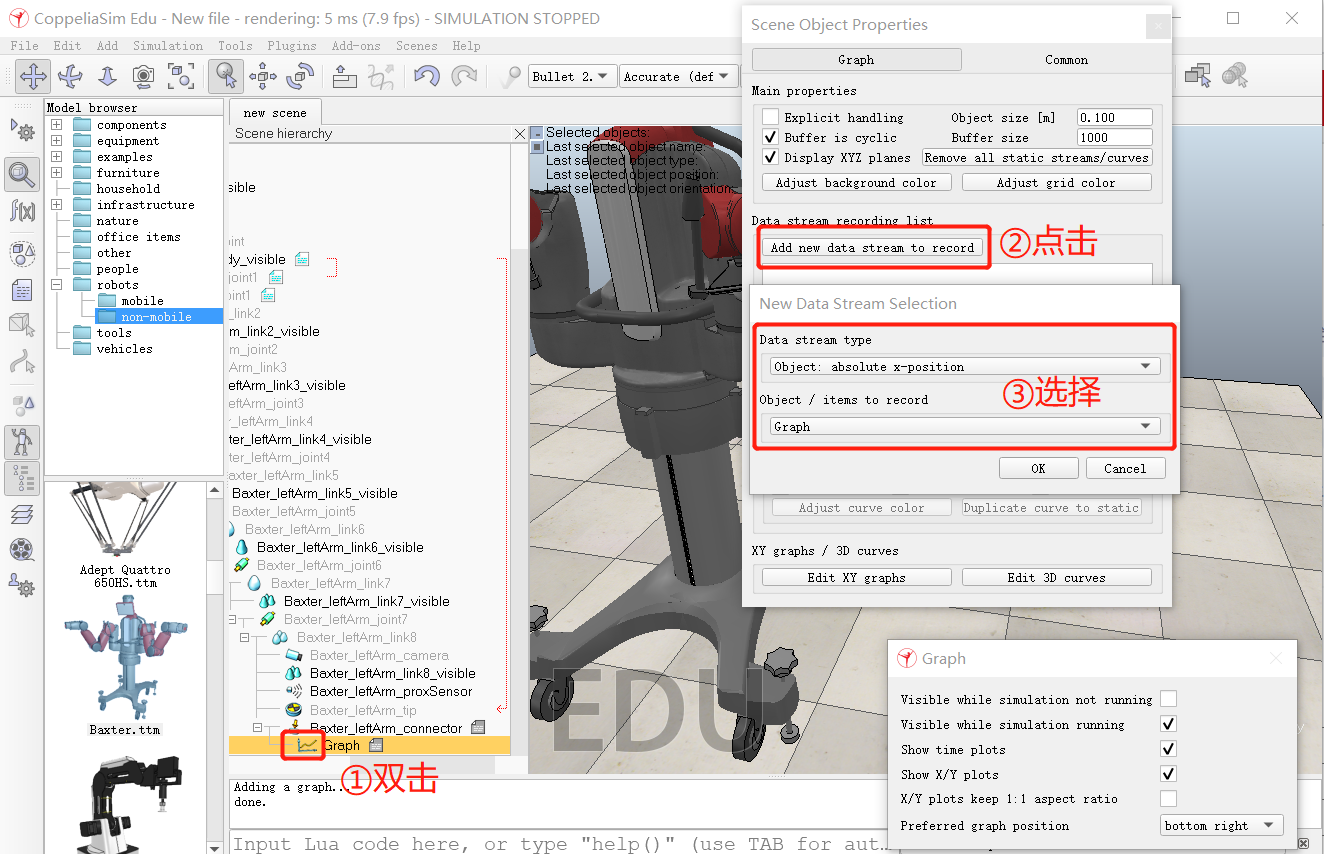Activate the camera rotate tool
The width and height of the screenshot is (1324, 854).
[x=70, y=76]
